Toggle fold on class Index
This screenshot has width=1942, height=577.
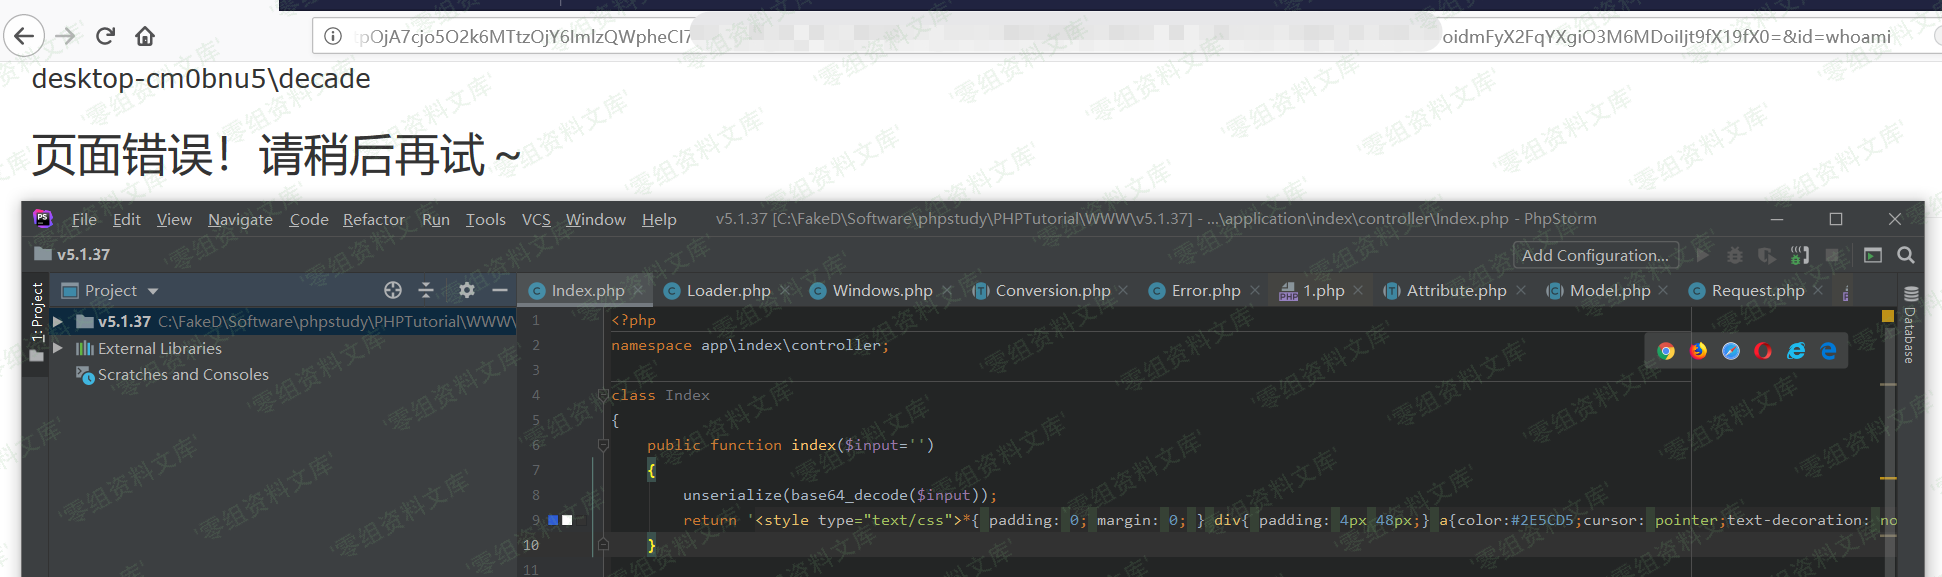(x=603, y=395)
